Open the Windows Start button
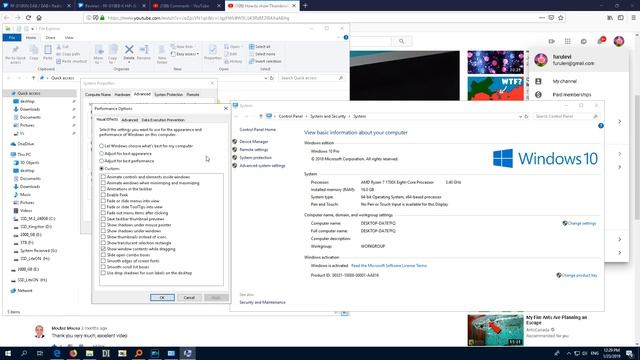 7,353
